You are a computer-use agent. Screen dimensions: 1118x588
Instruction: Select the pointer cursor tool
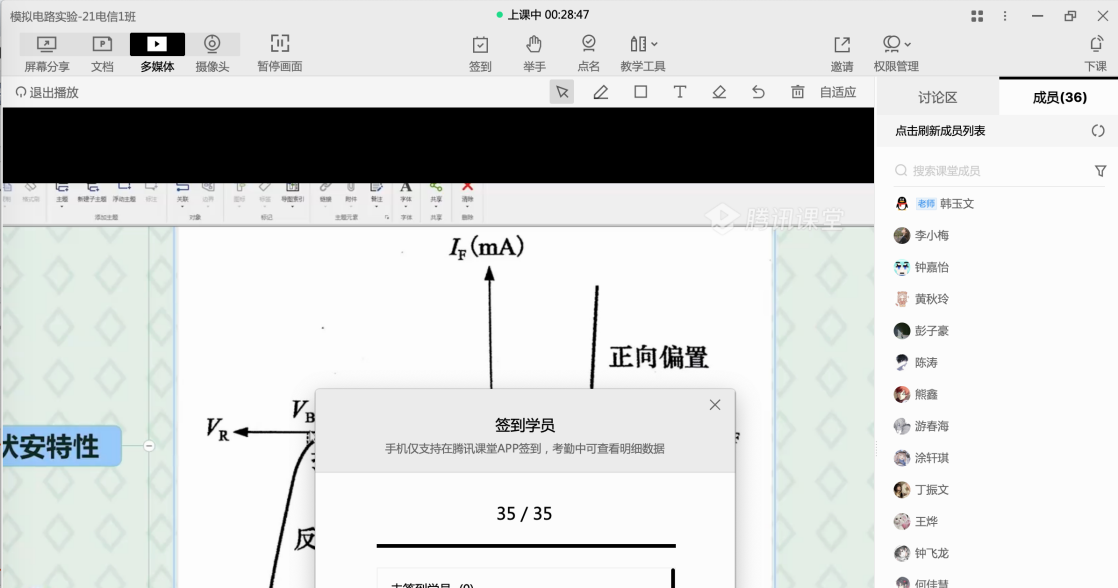pos(562,92)
